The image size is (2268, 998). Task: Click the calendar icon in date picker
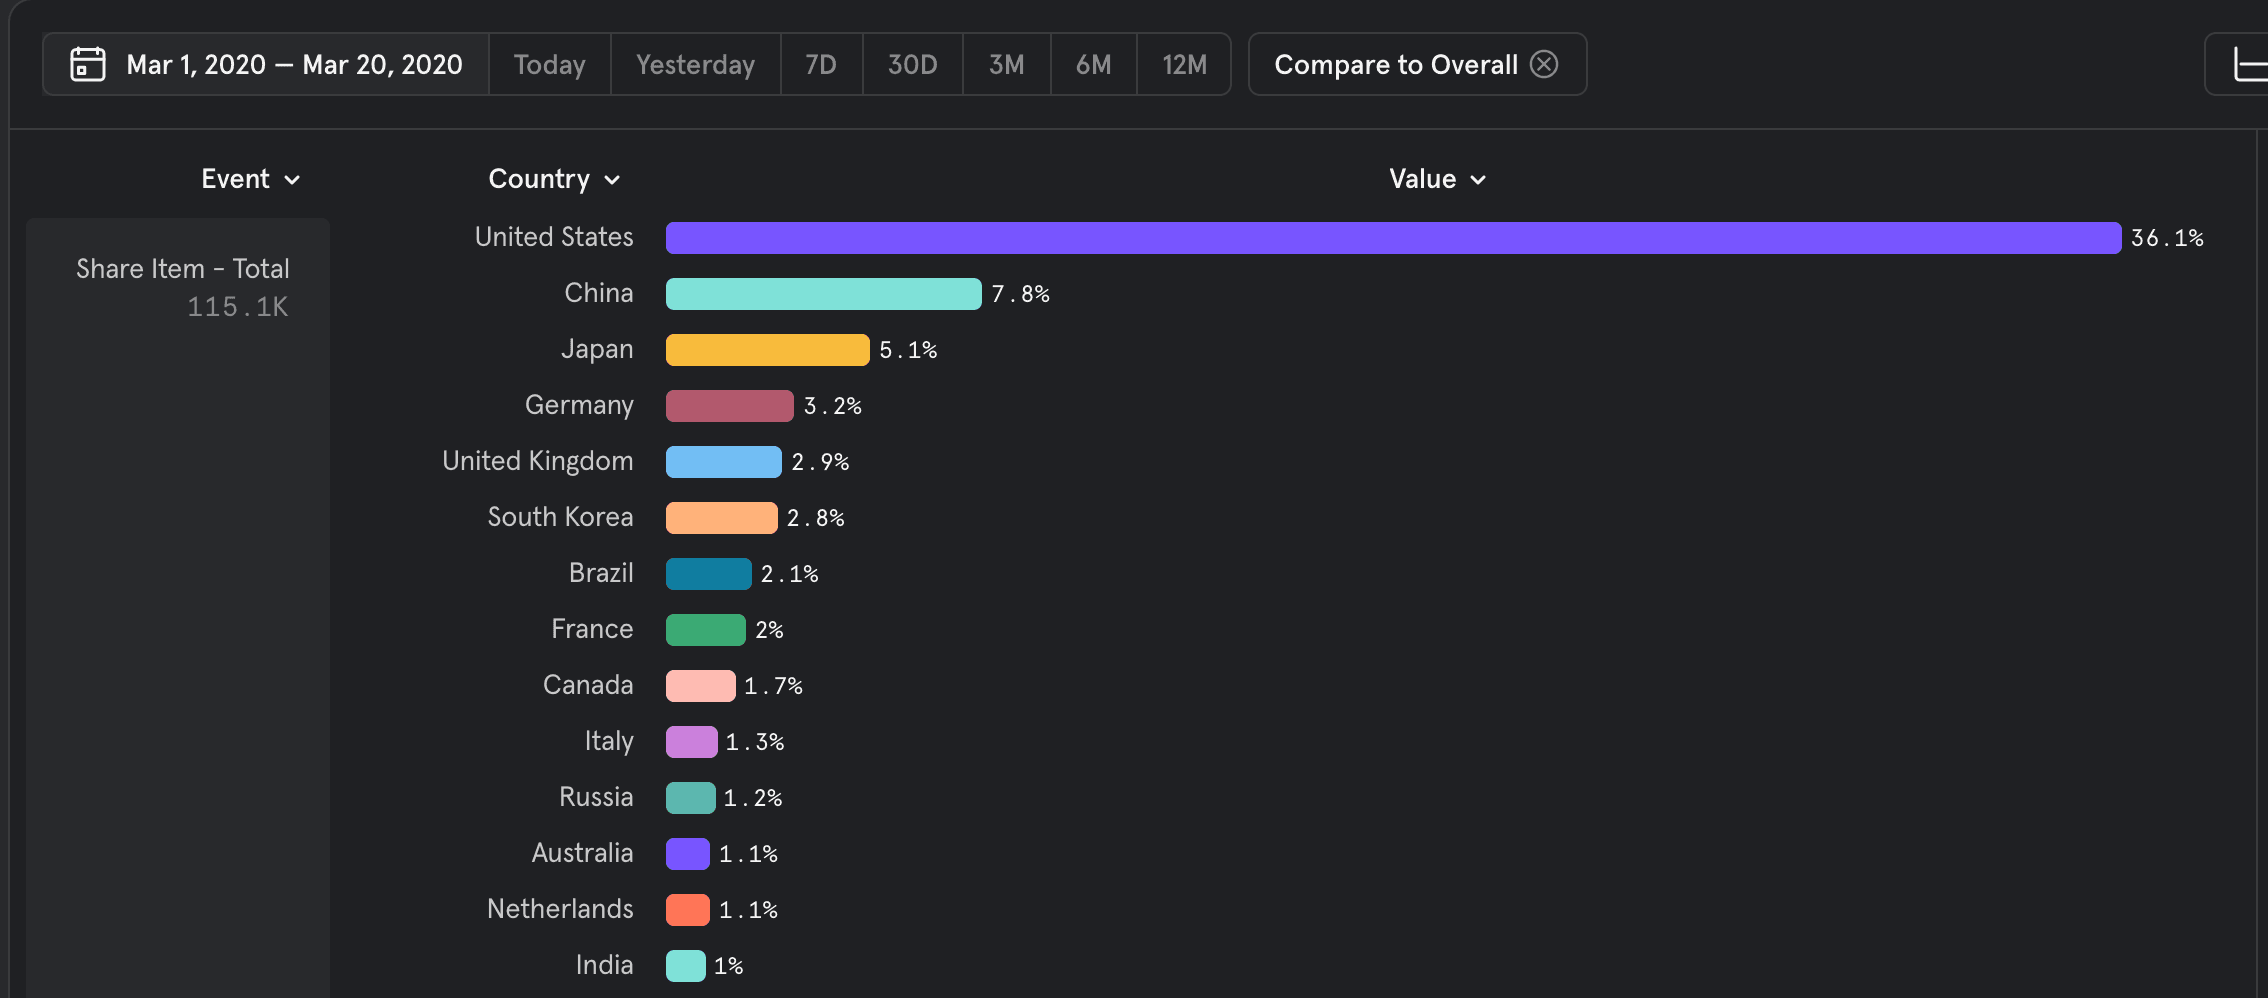pos(88,64)
